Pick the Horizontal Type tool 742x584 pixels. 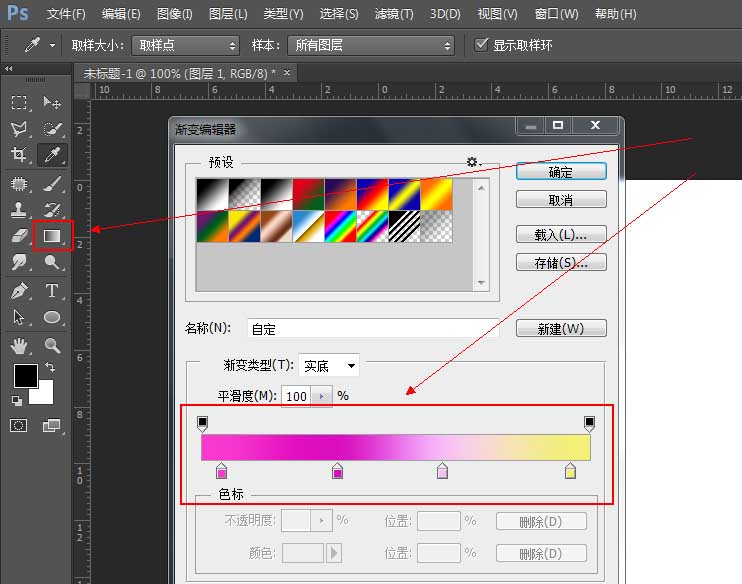coord(52,291)
